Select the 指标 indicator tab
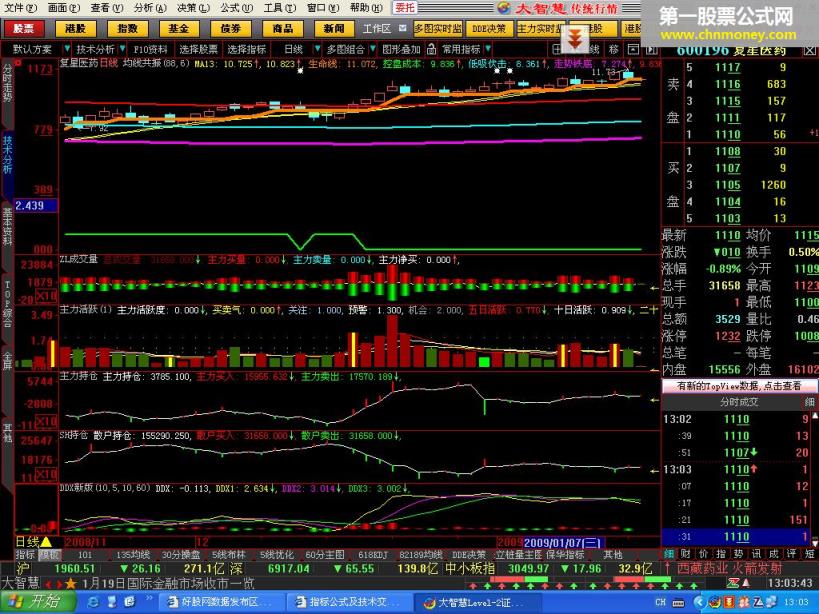 [x=25, y=554]
